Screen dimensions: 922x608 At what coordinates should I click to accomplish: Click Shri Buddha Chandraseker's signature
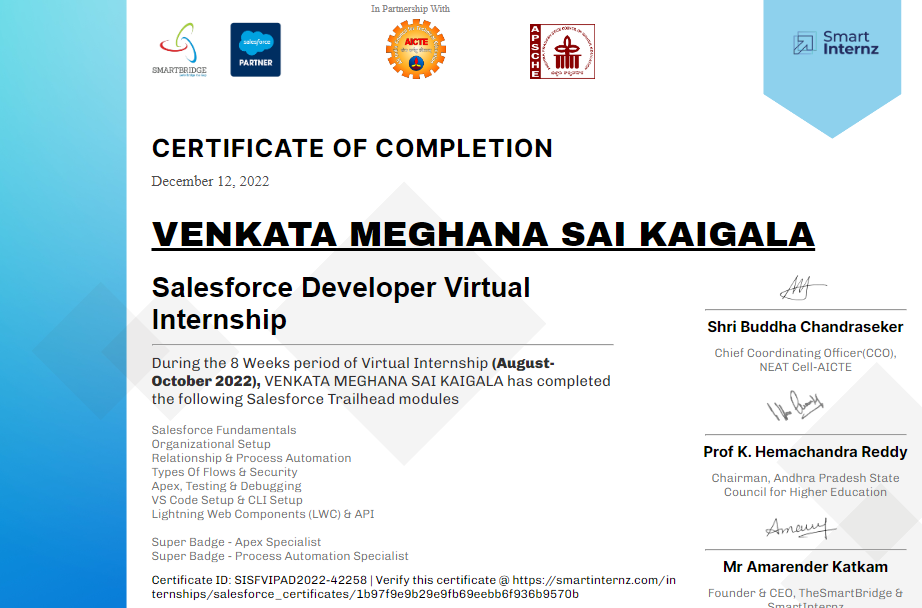pos(803,288)
